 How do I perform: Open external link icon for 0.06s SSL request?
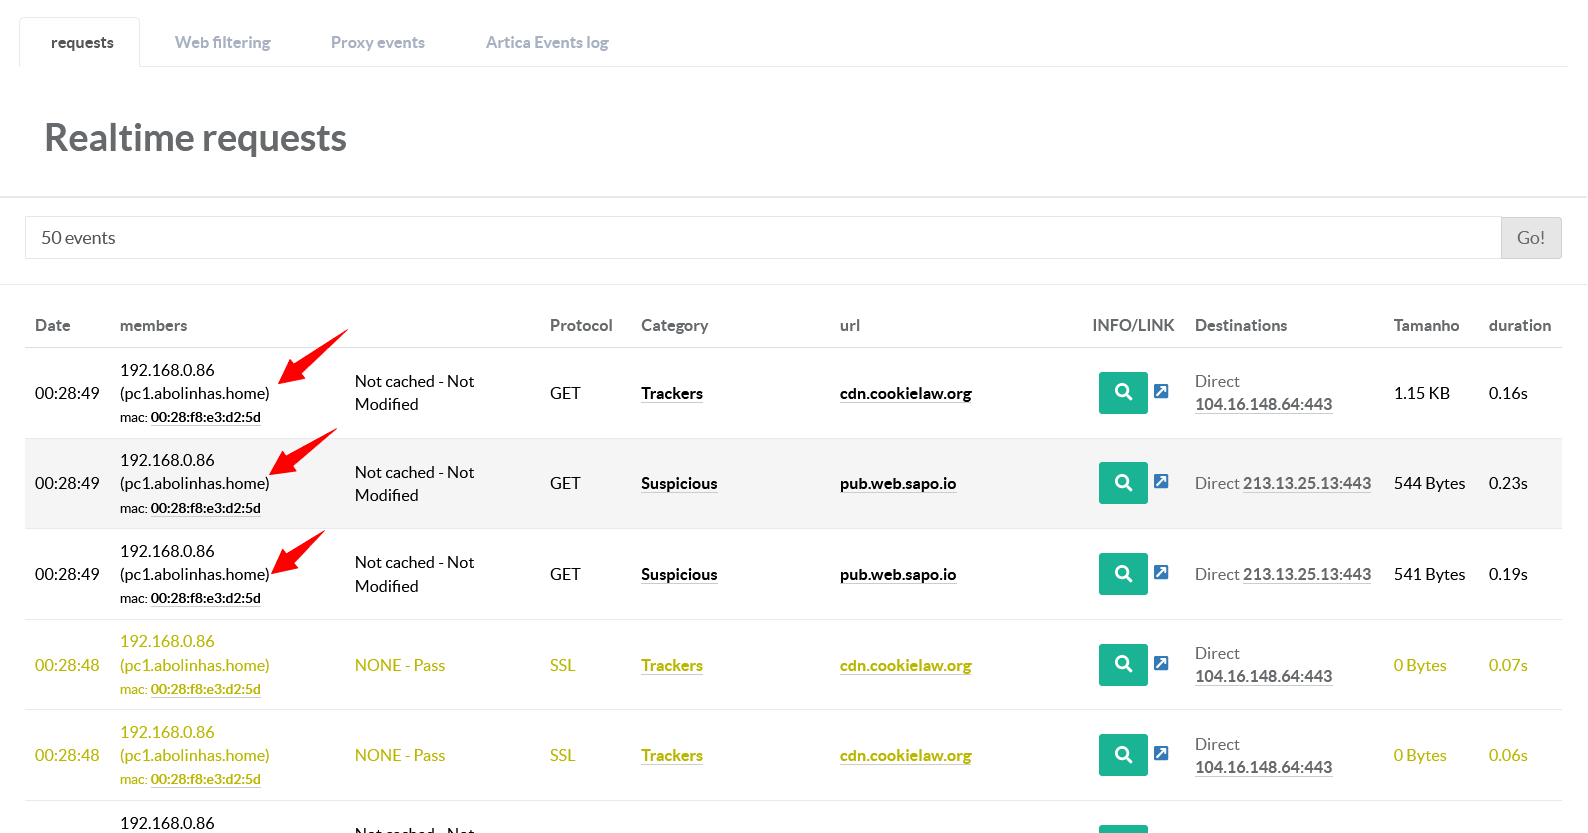coord(1161,753)
